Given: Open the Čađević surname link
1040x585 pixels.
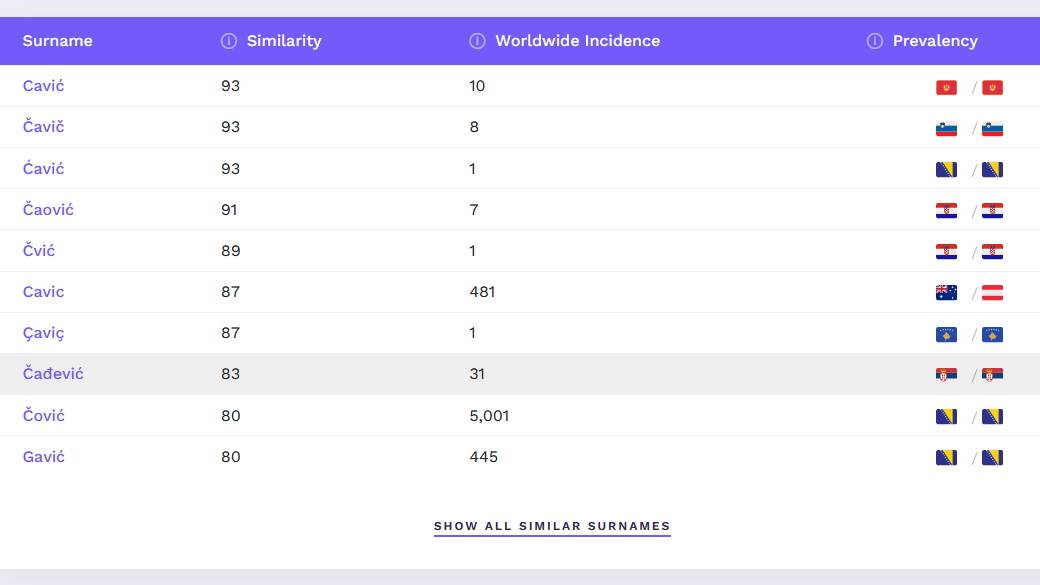Looking at the screenshot, I should coord(53,374).
